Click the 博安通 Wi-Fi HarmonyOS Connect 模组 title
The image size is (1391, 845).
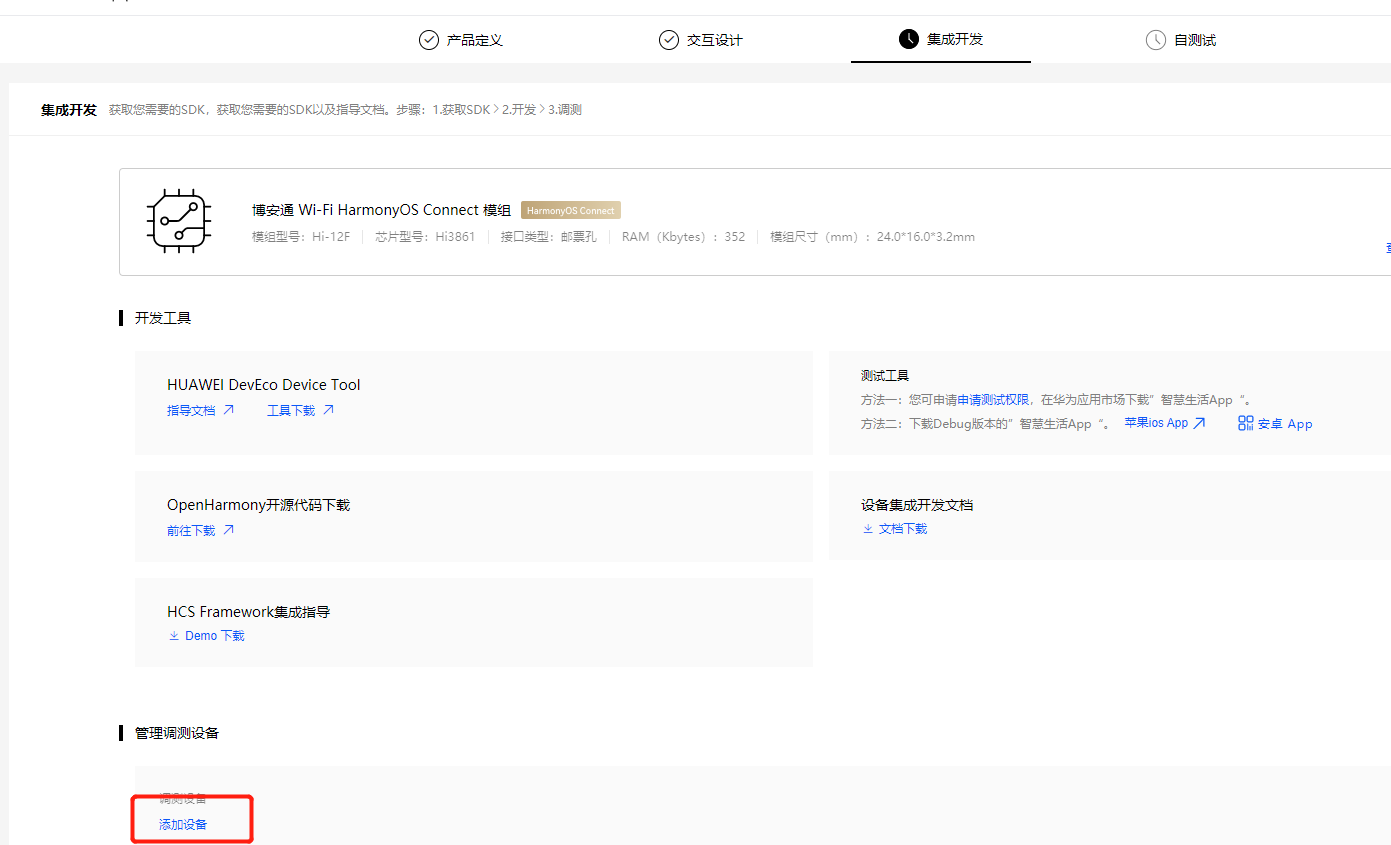click(x=381, y=210)
